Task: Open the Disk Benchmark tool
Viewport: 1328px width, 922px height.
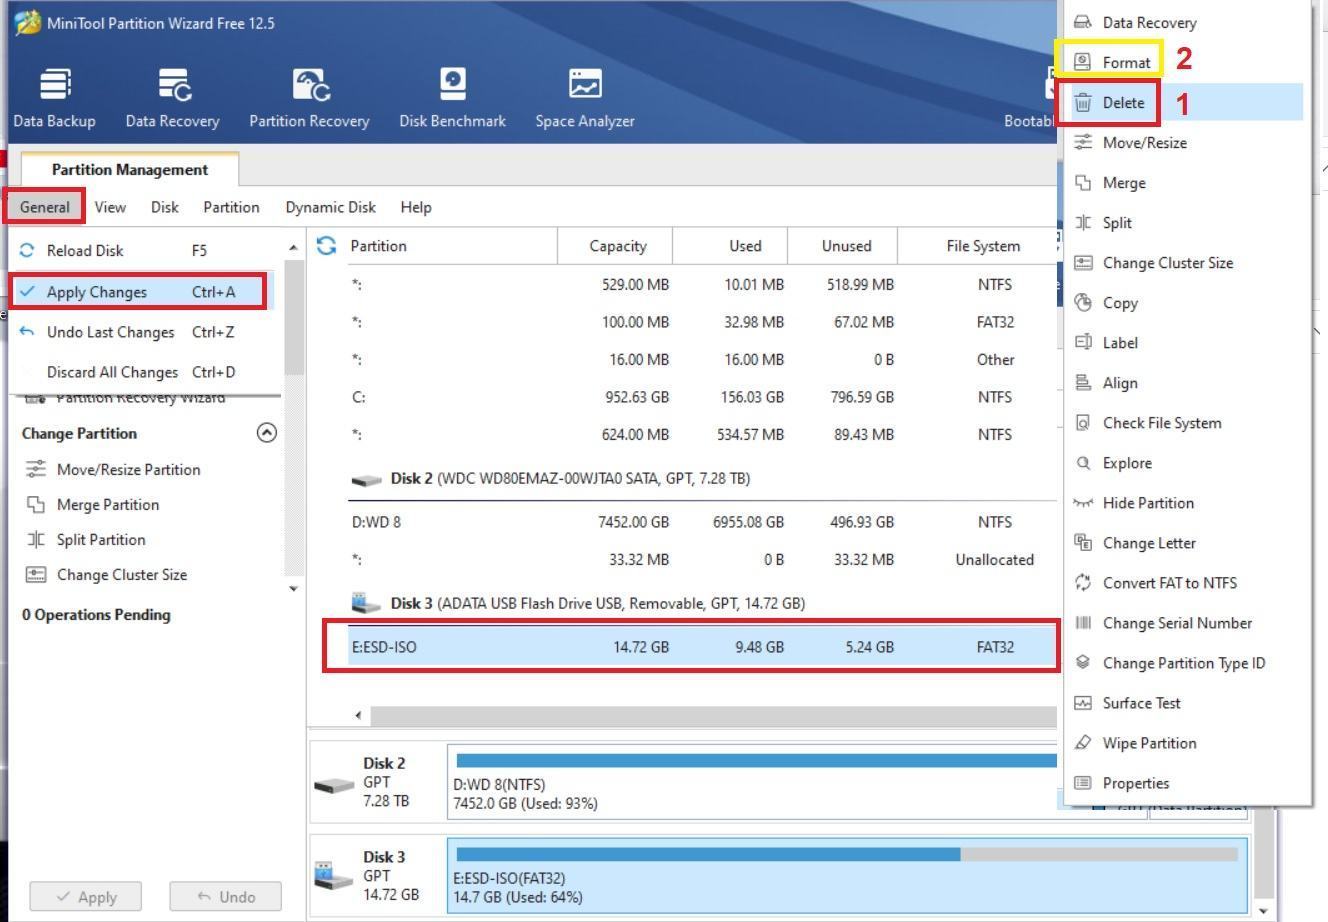Action: [x=452, y=84]
